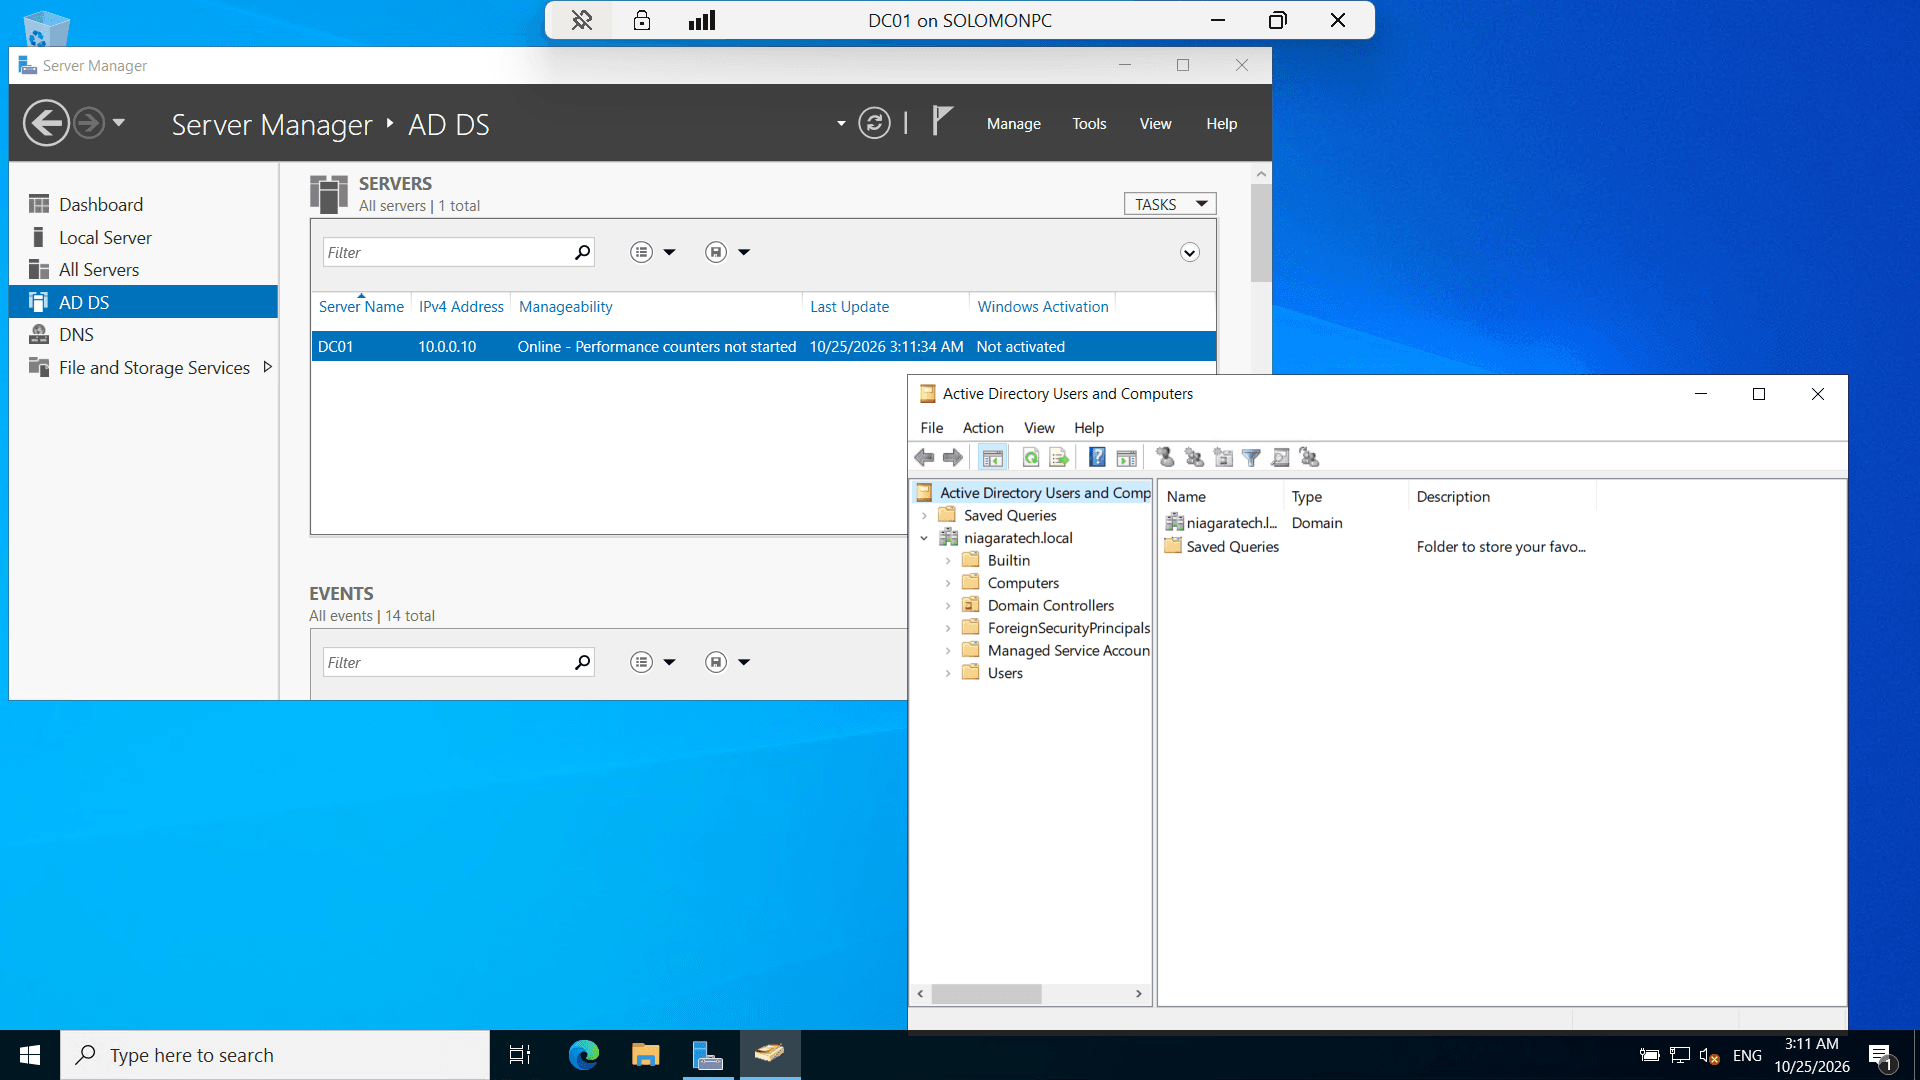The image size is (1920, 1080).
Task: Expand the Saved Queries tree node
Action: point(924,516)
